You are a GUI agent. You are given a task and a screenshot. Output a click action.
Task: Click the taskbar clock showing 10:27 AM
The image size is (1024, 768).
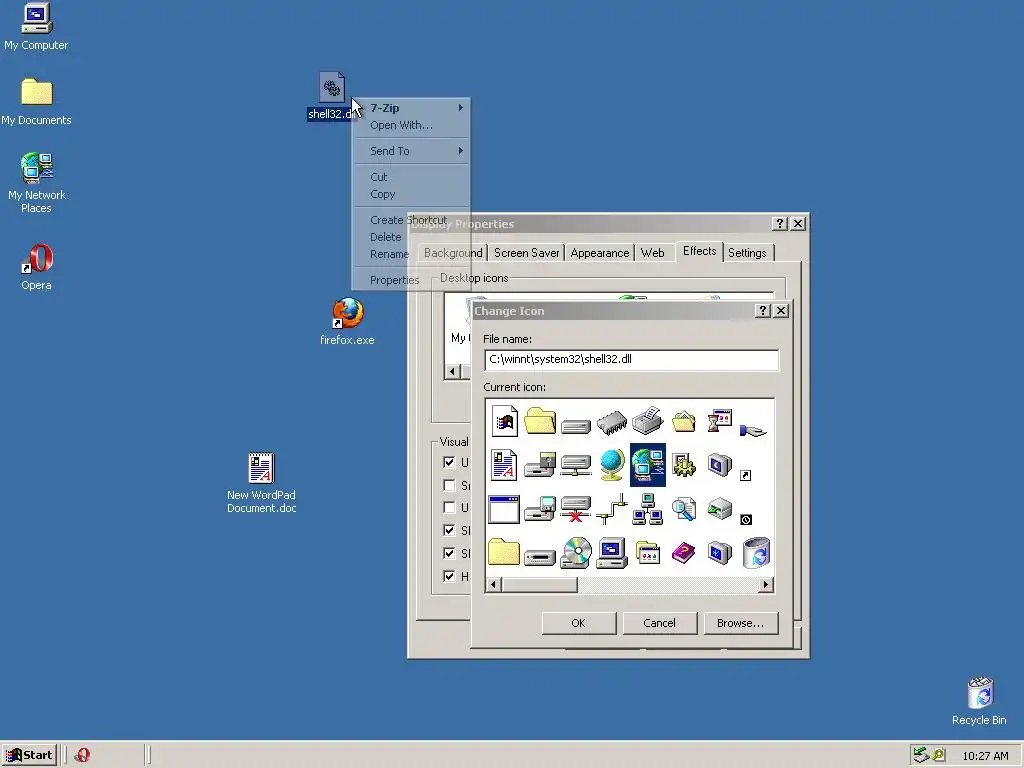pyautogui.click(x=985, y=756)
